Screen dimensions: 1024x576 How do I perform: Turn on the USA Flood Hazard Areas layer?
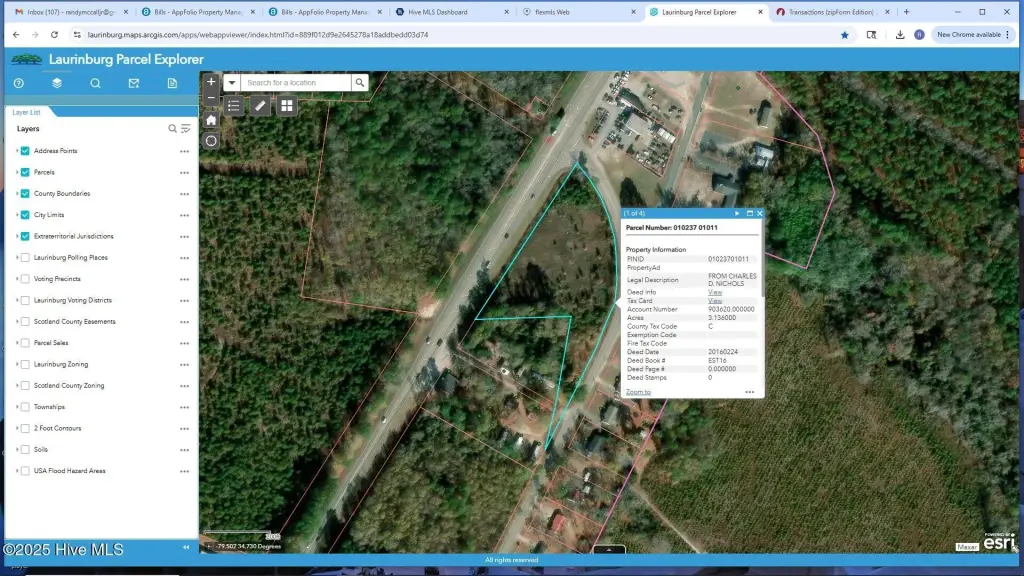coord(25,471)
